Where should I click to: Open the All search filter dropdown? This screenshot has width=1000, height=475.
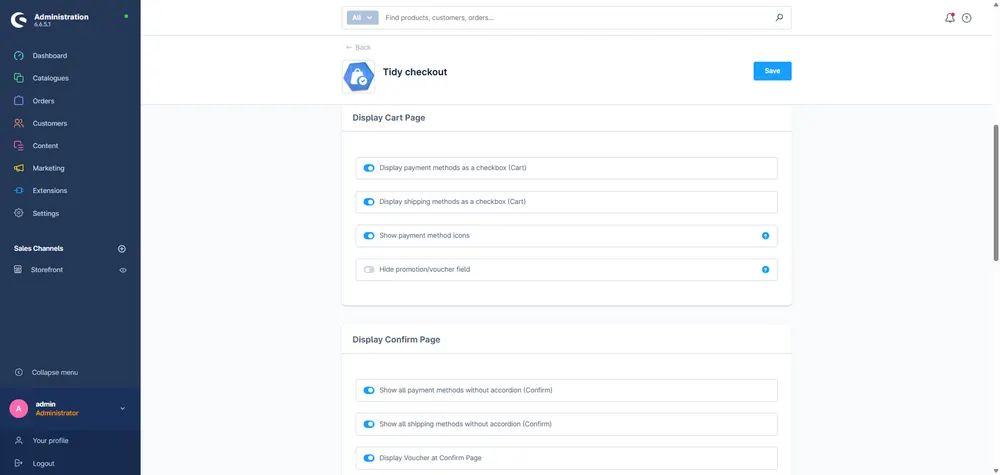(362, 18)
